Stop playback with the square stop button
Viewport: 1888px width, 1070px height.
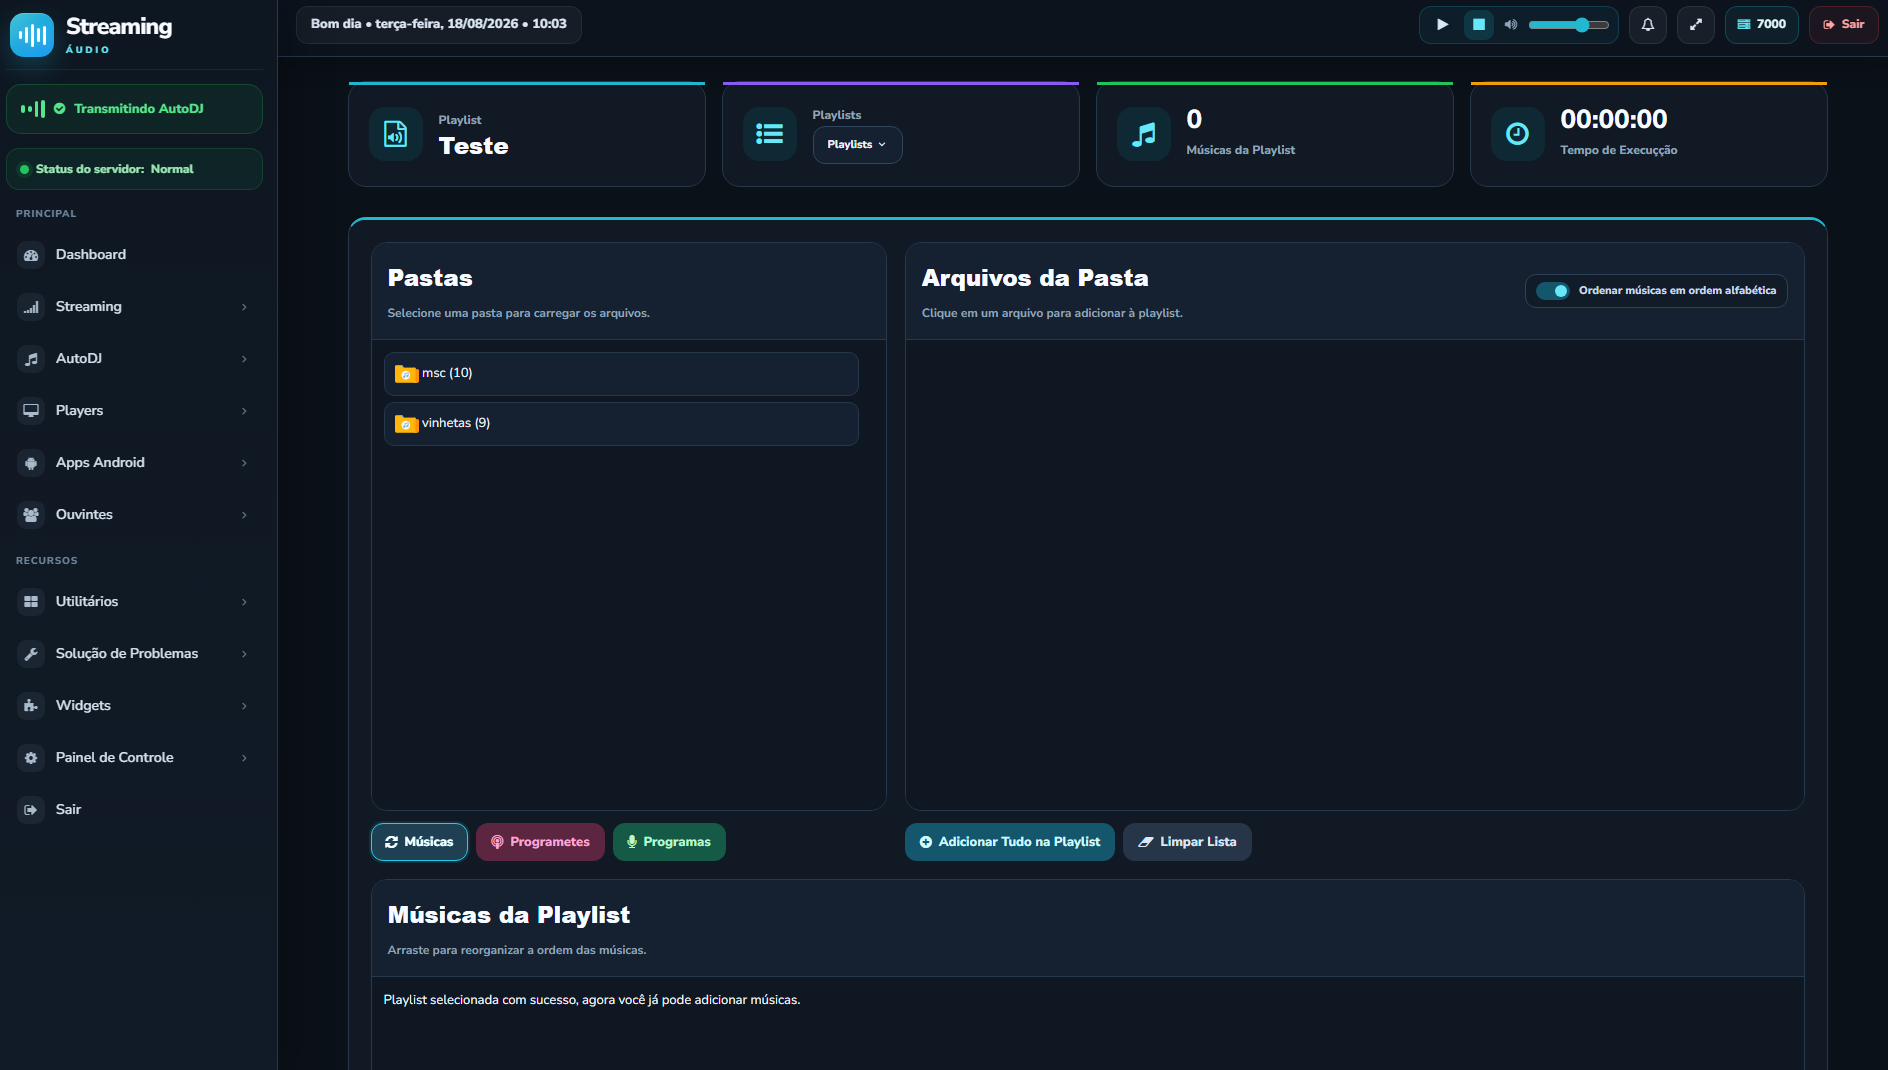coord(1478,24)
